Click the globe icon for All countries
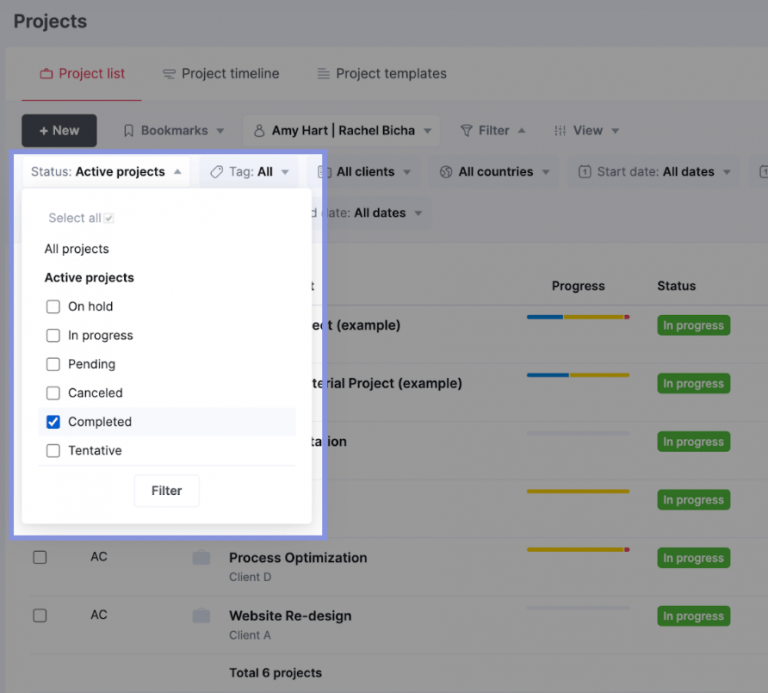 [446, 172]
